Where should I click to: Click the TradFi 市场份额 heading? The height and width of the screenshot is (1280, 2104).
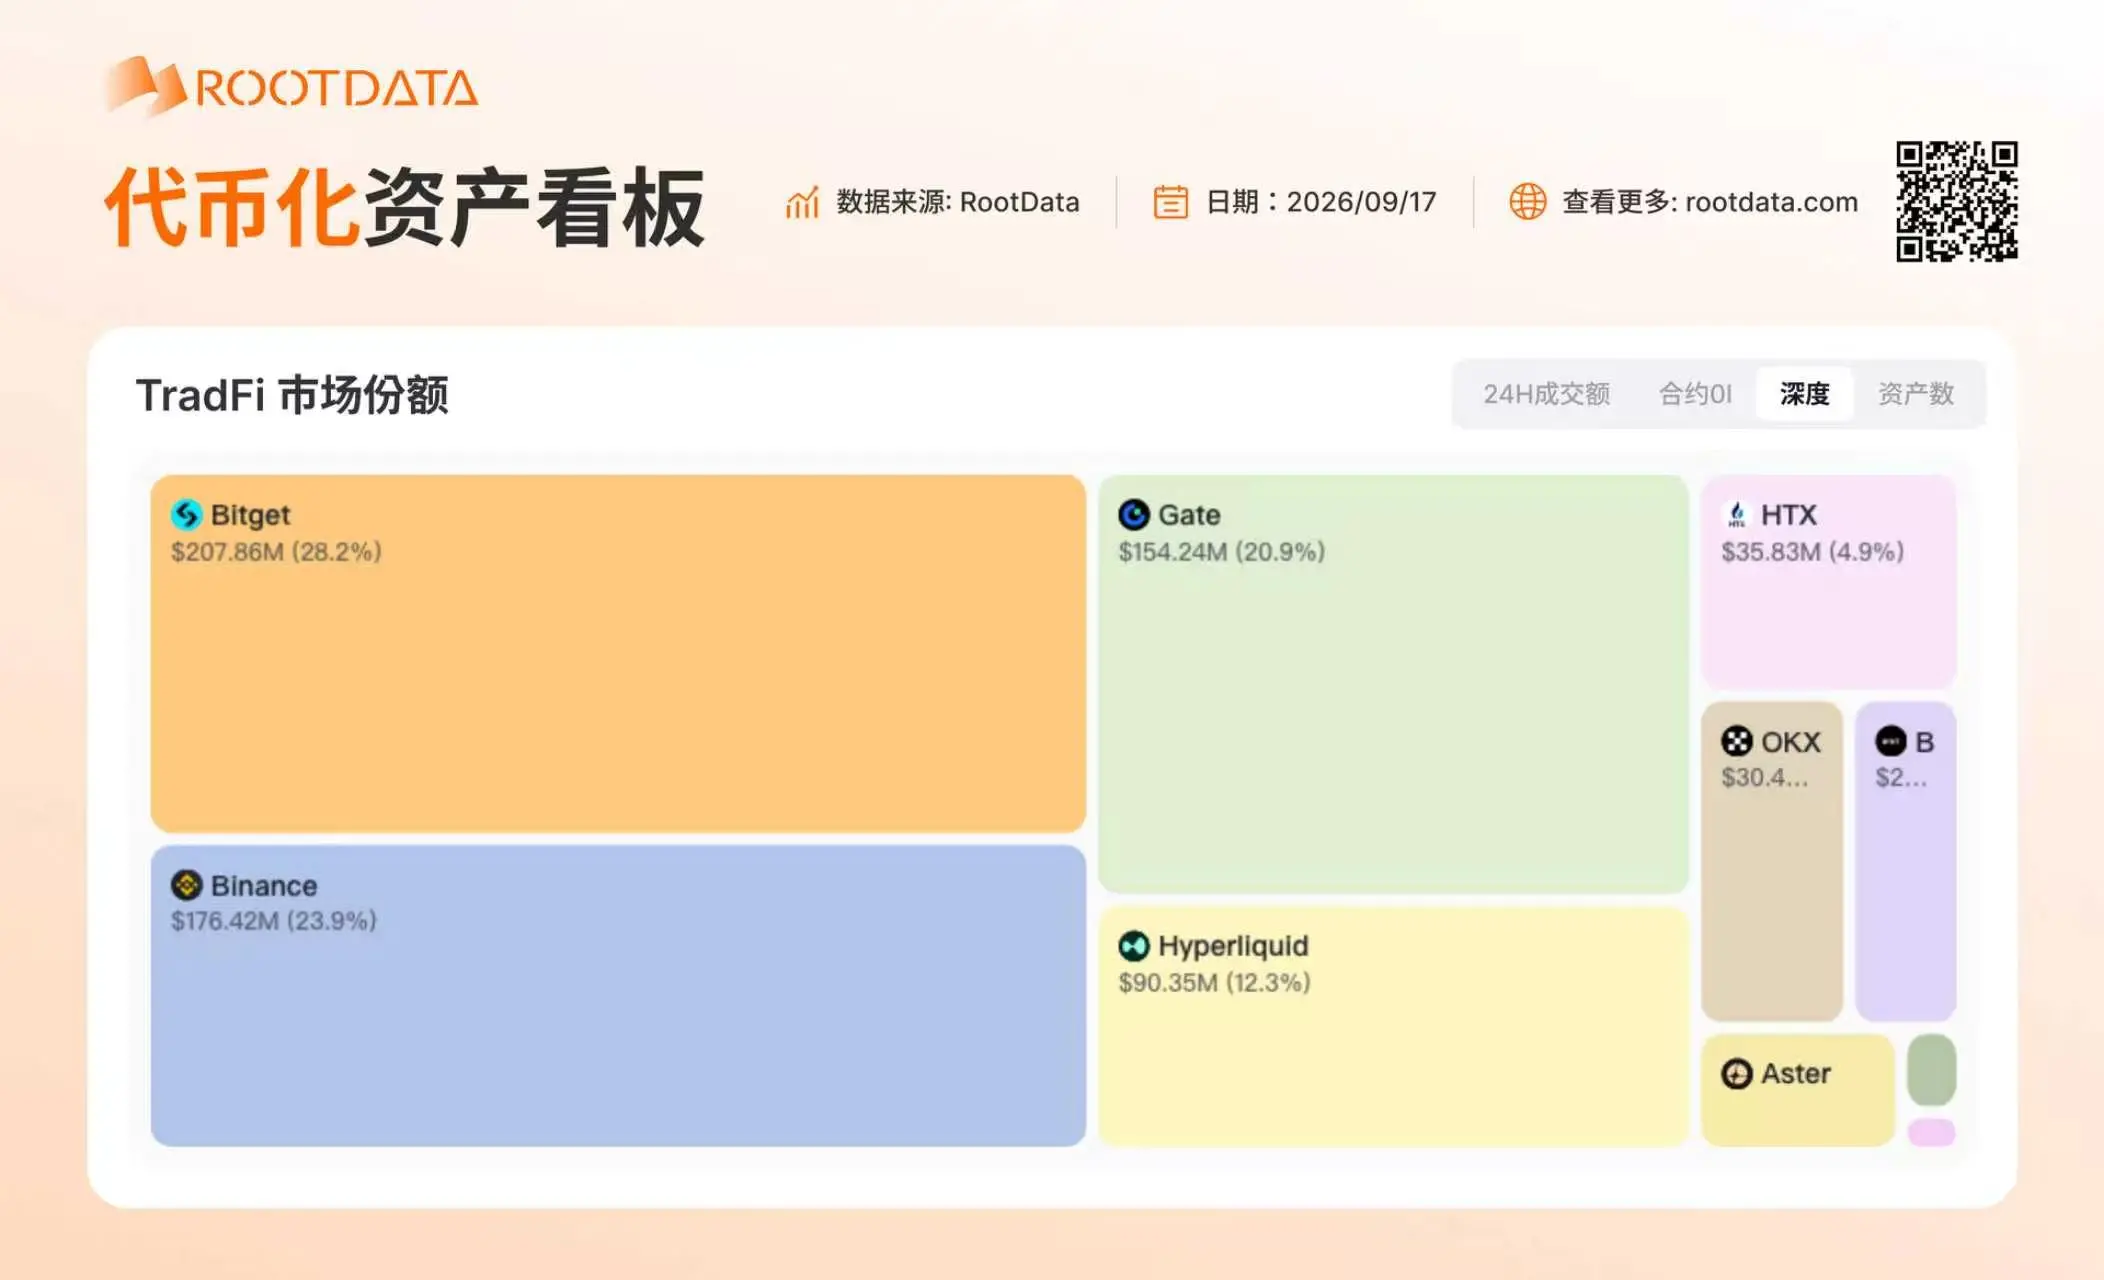pos(292,395)
